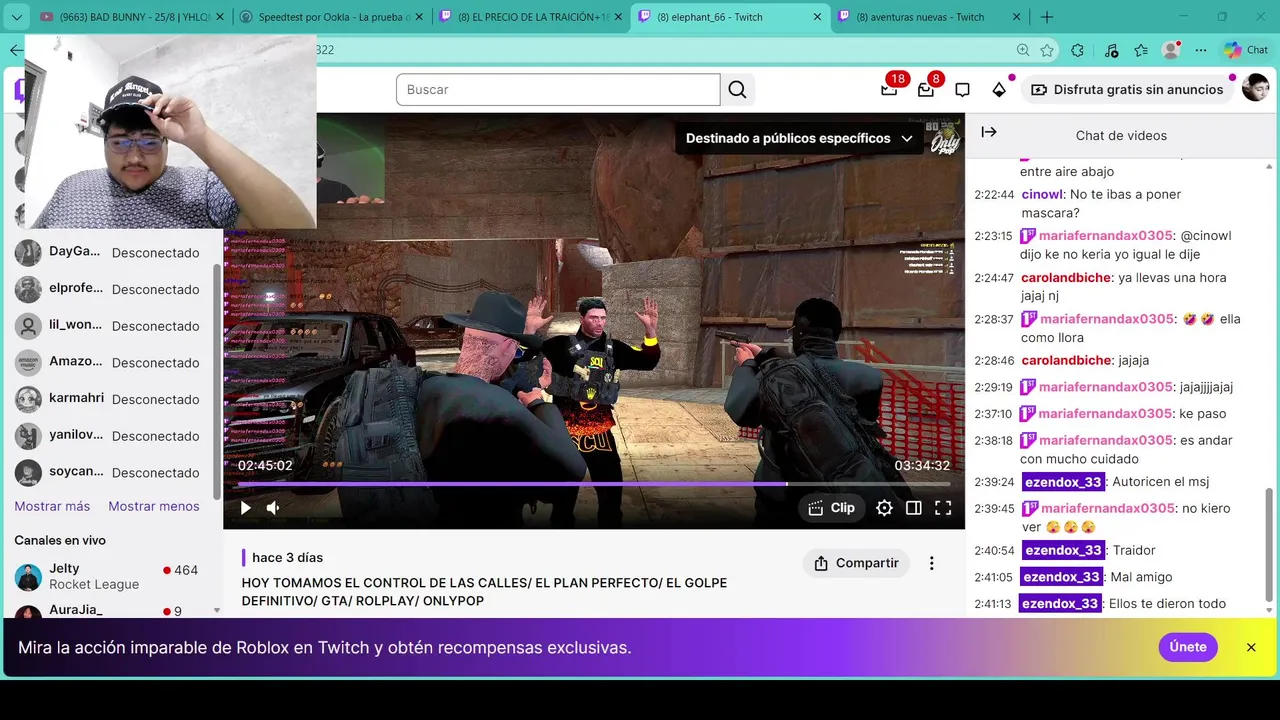Click chat message Mal amigo

coord(1141,577)
